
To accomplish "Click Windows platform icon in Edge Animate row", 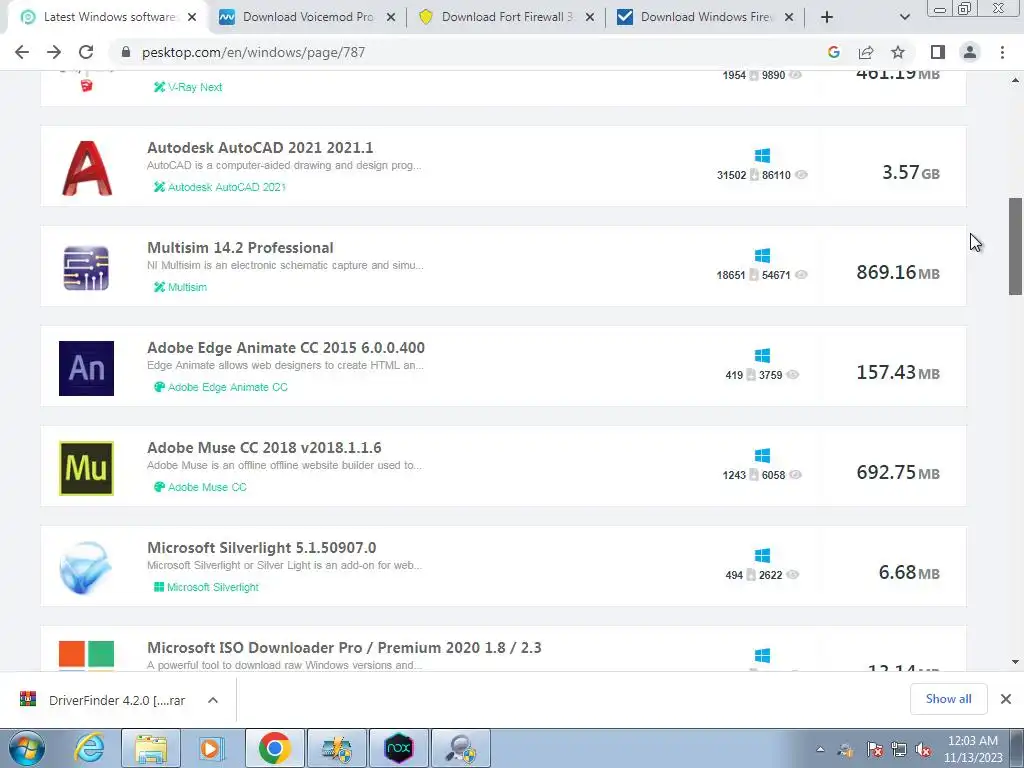I will pos(762,355).
